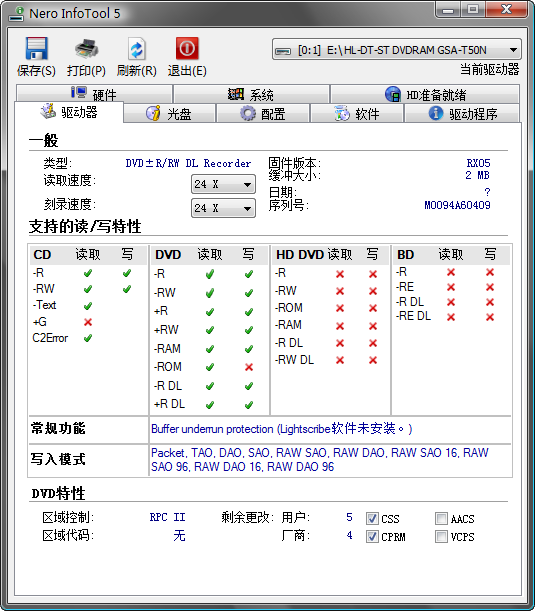Select the active 驱动器 (Drive) tab
Screen dimensions: 535x611
[69, 112]
